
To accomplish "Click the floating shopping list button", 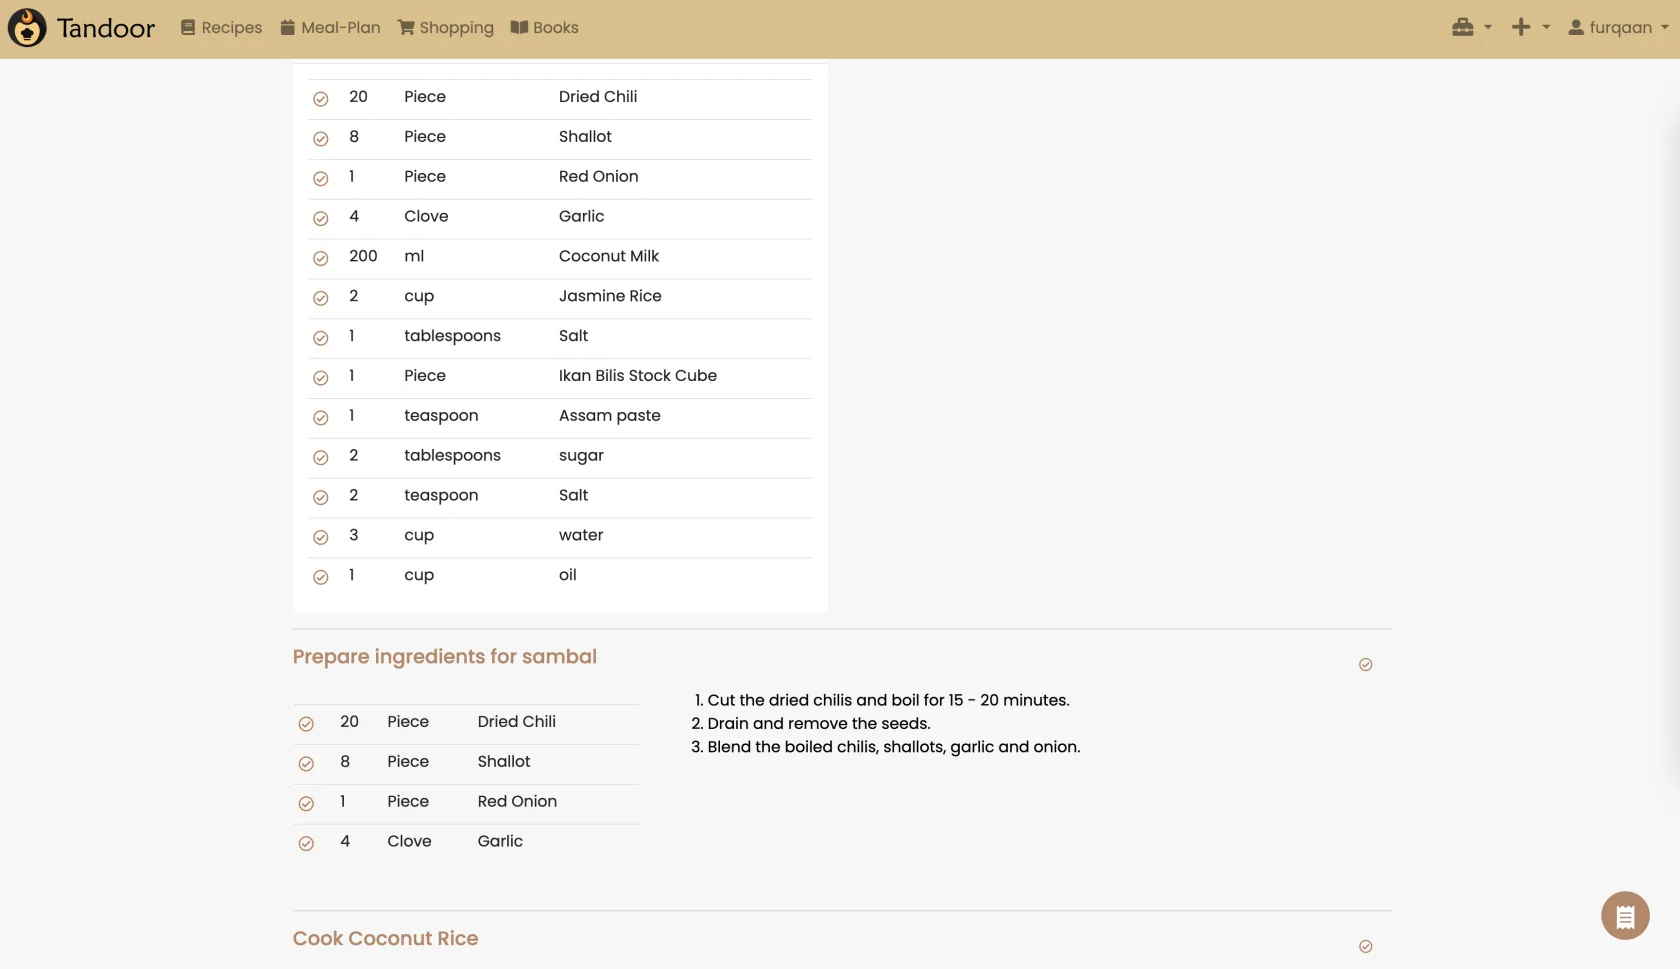I will pyautogui.click(x=1625, y=915).
